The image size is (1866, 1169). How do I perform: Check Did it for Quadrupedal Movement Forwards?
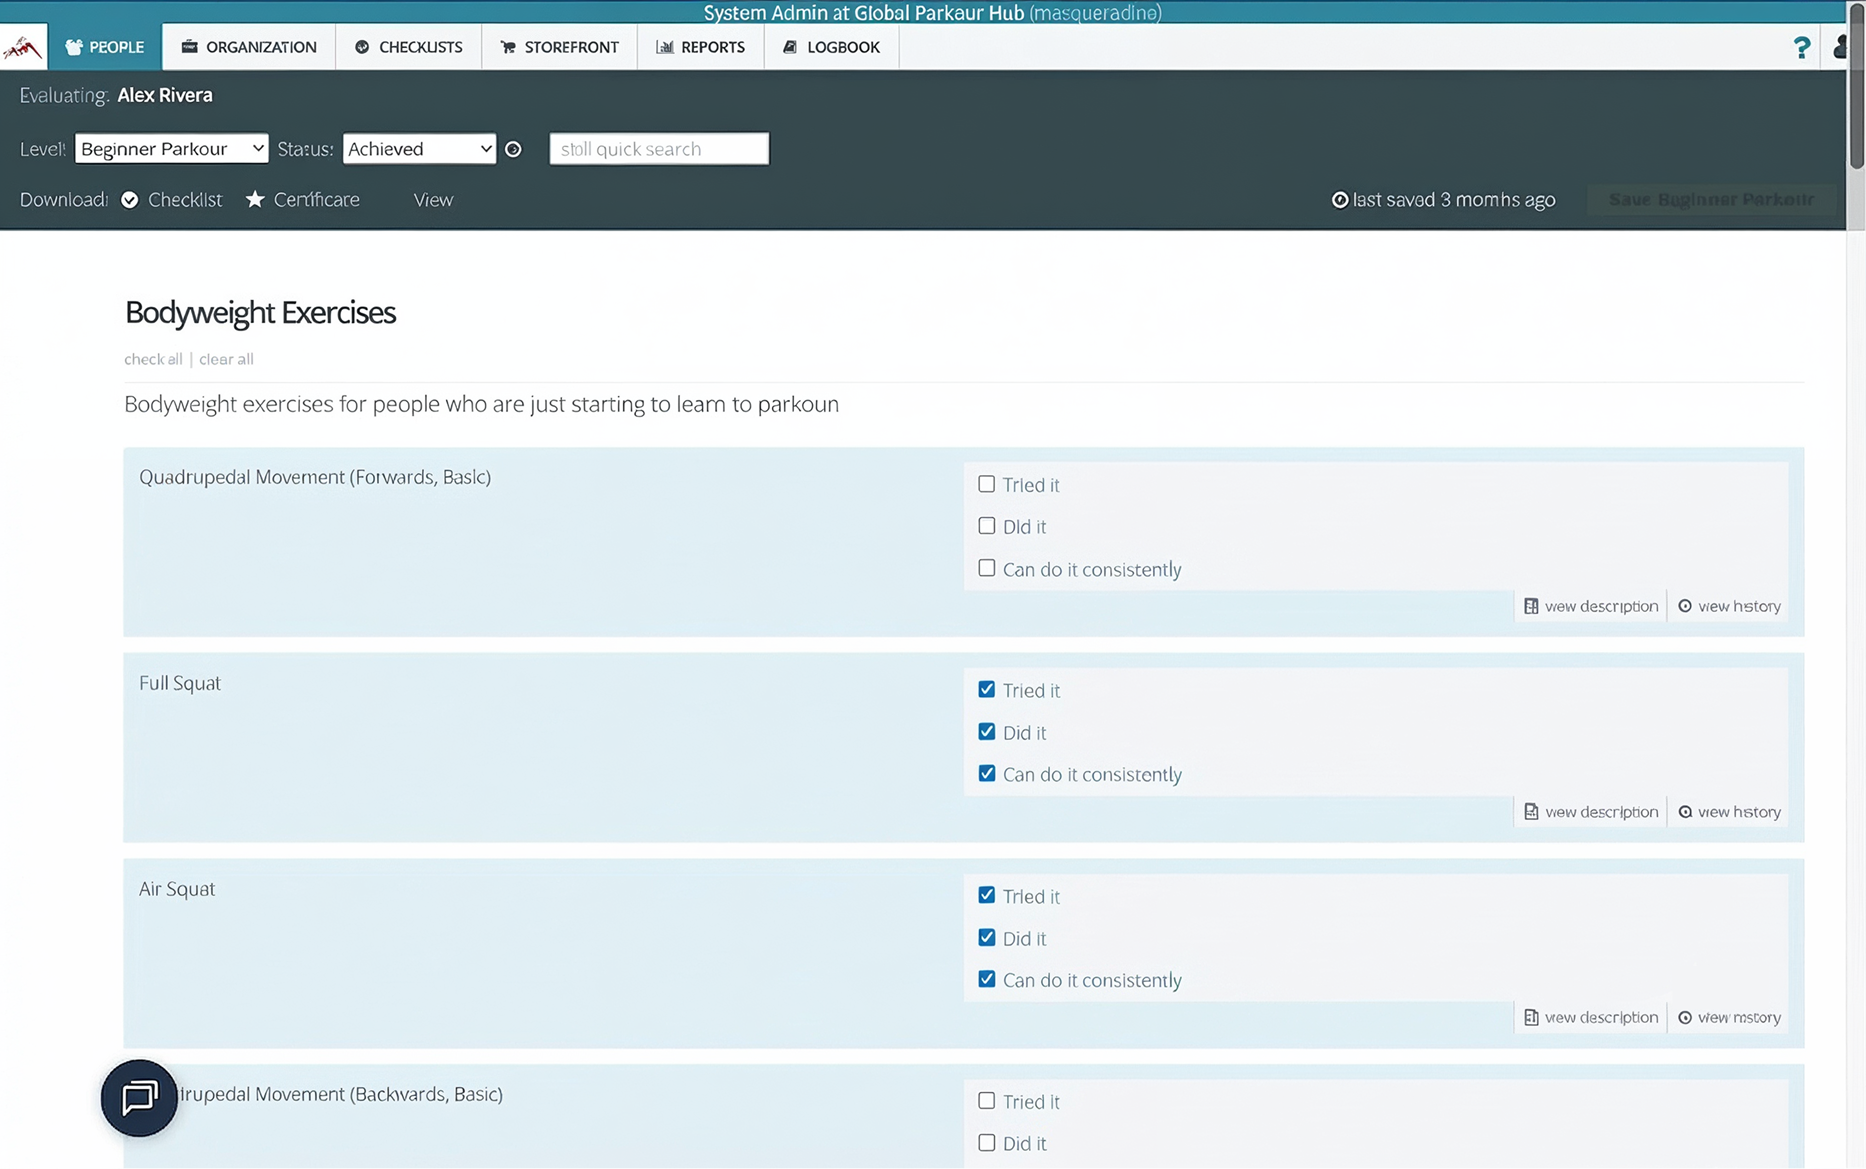tap(987, 526)
